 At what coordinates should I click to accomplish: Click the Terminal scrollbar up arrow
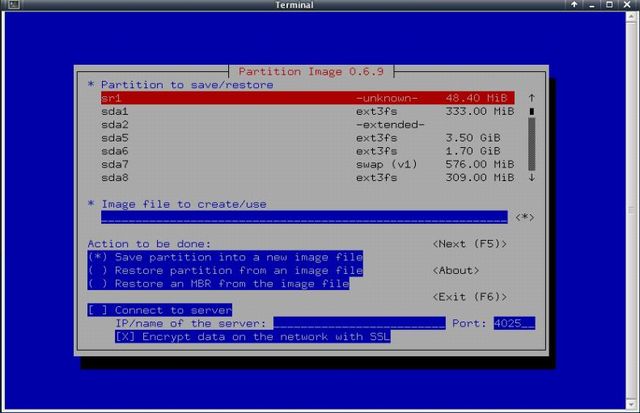pyautogui.click(x=631, y=16)
